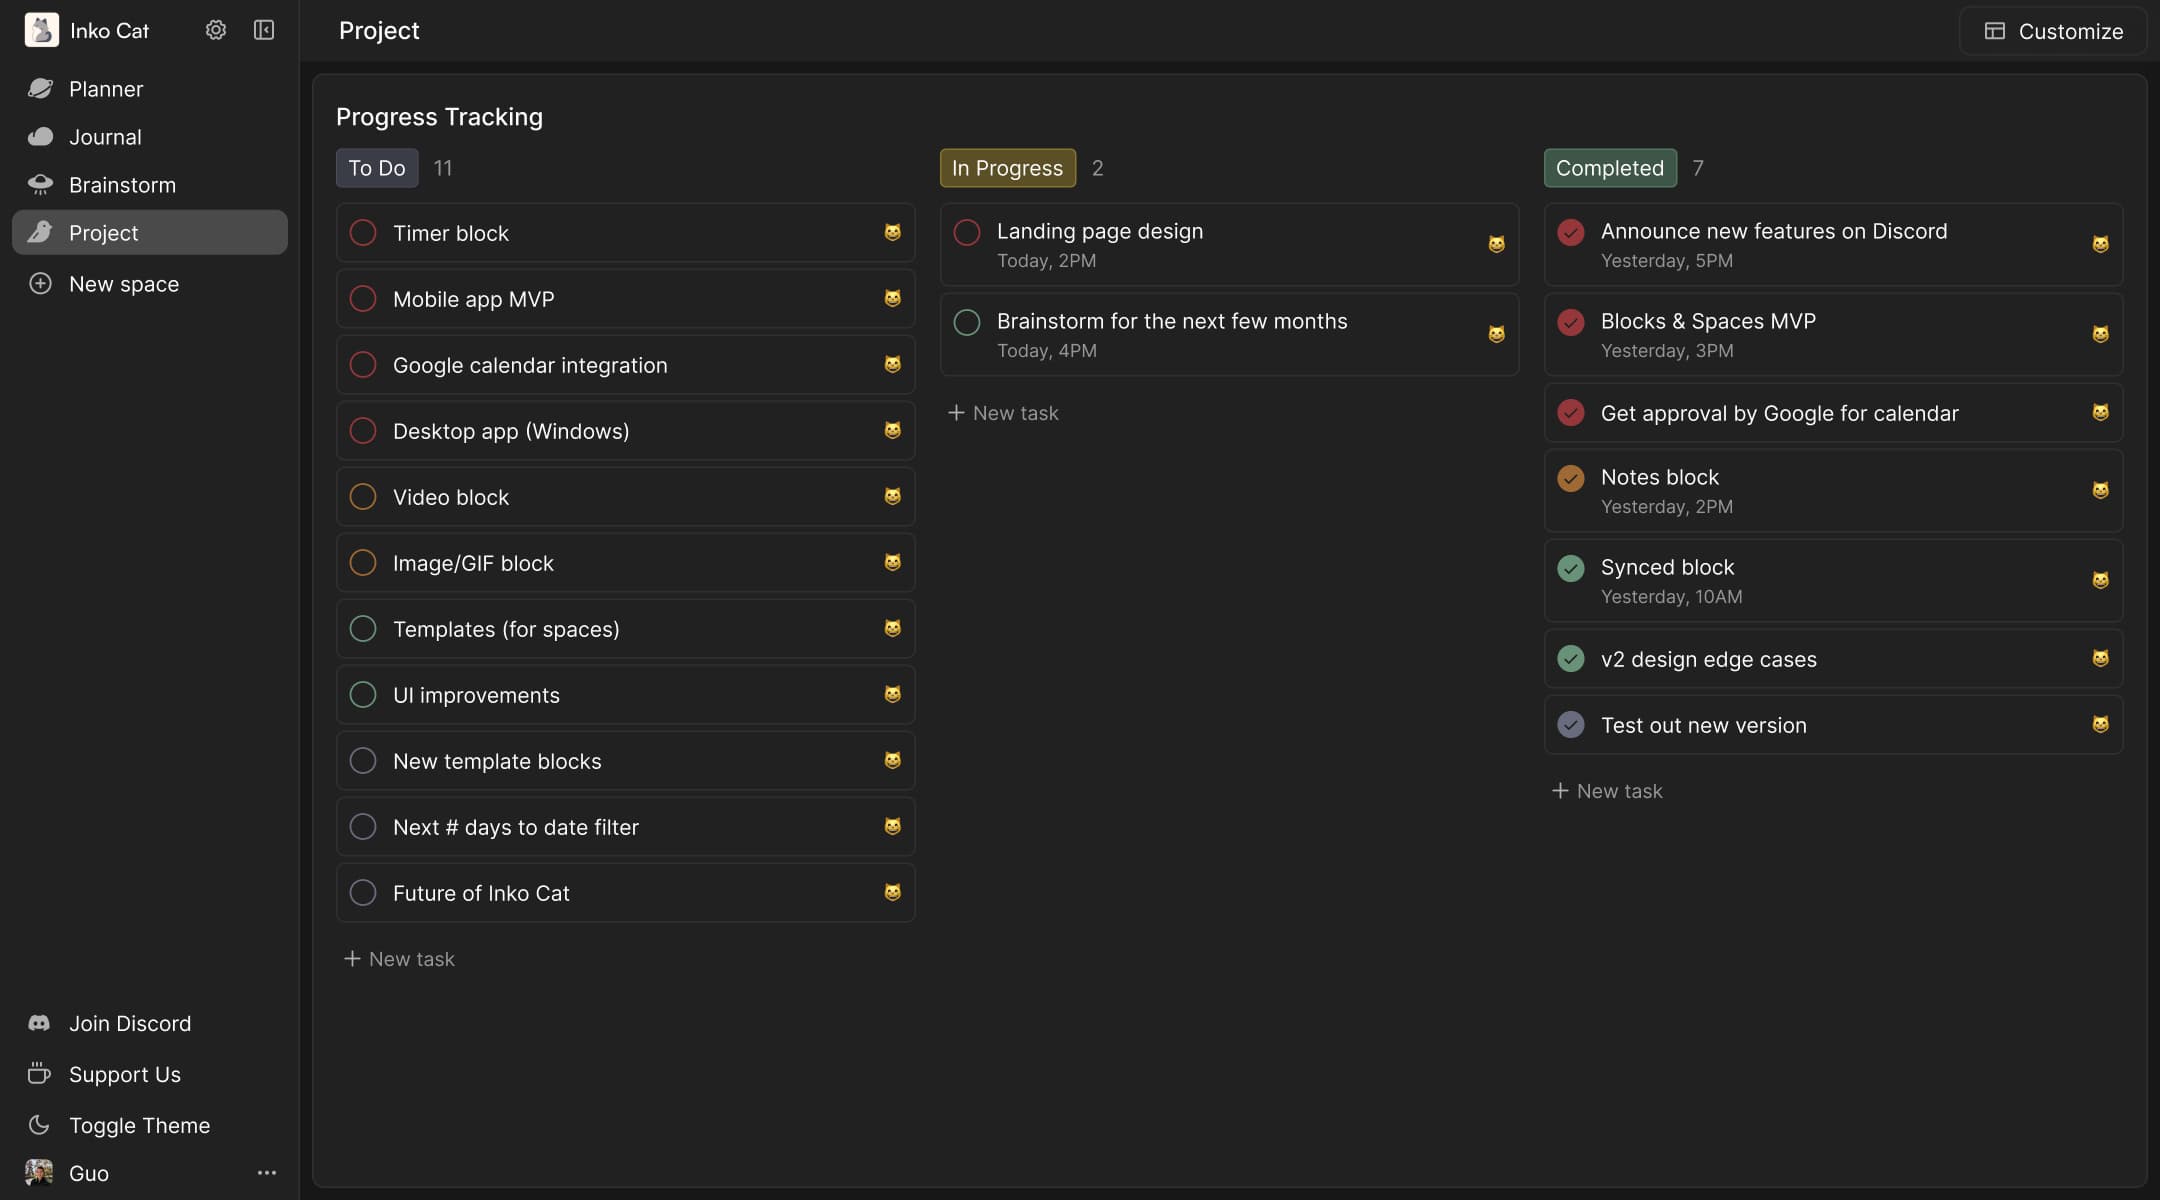Click cat avatar on Landing page design

[x=1496, y=244]
